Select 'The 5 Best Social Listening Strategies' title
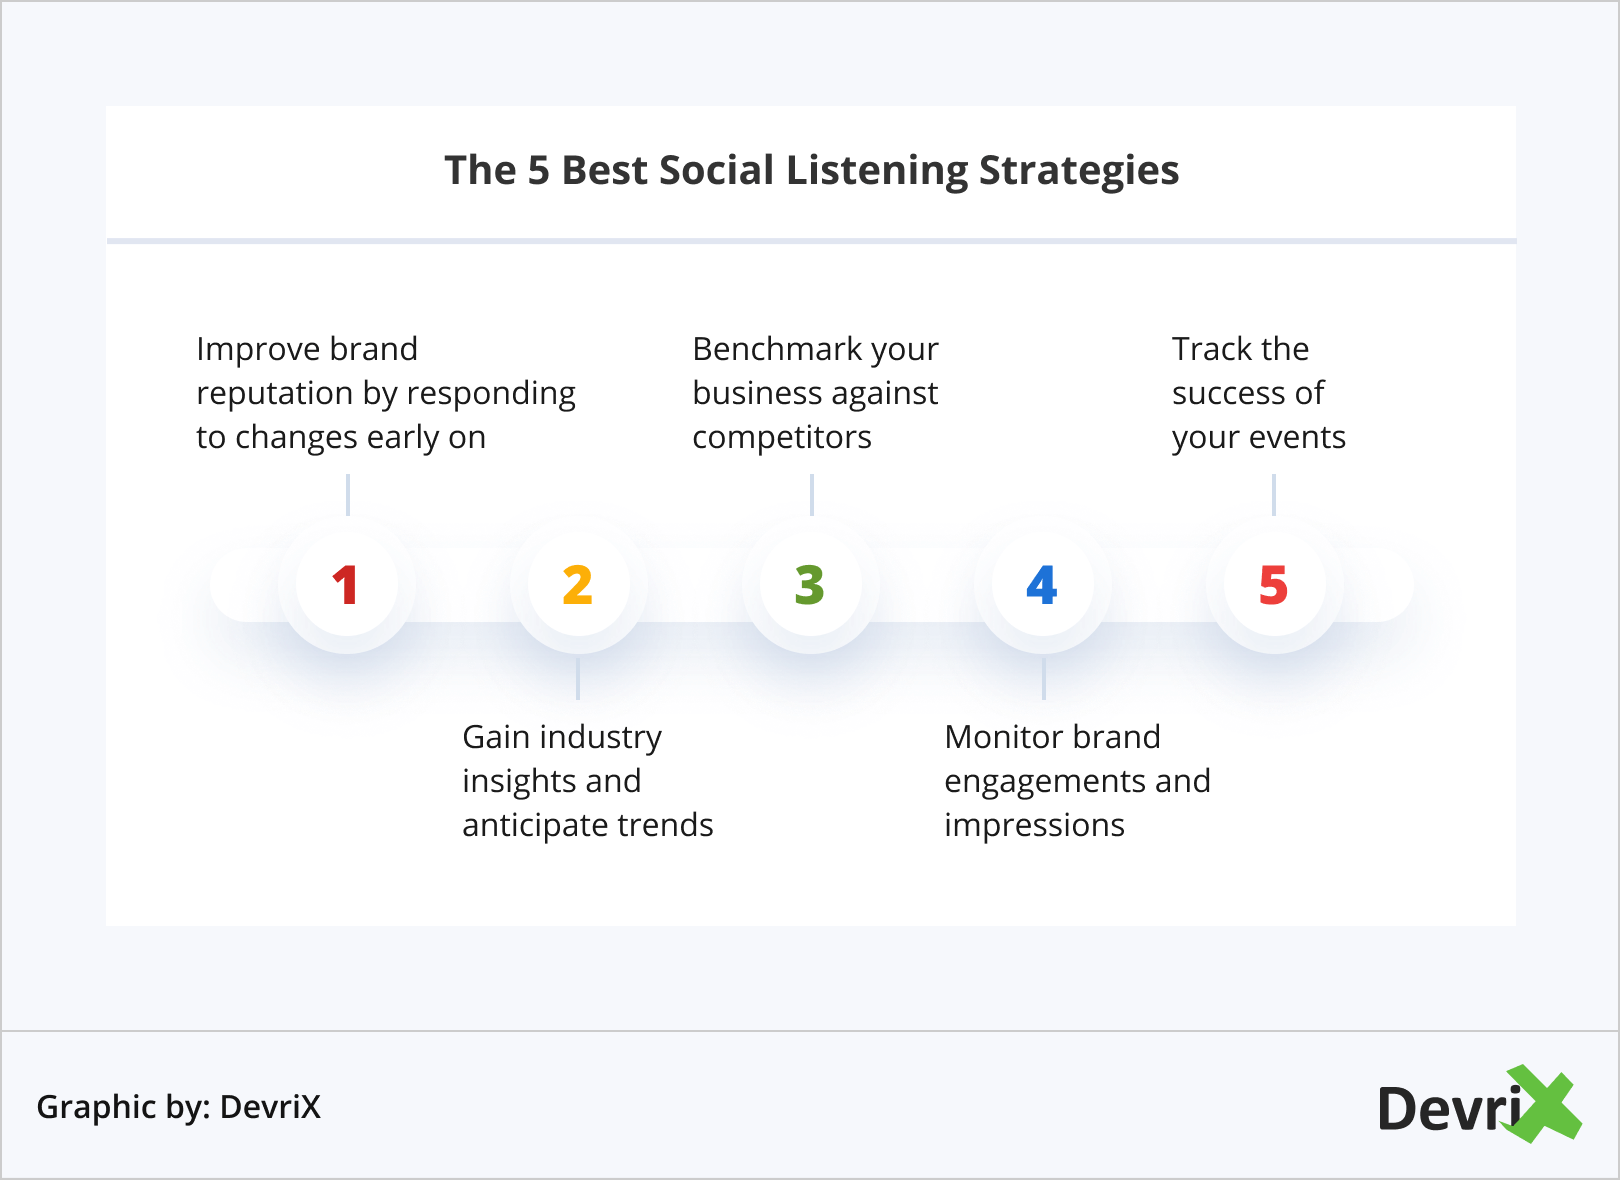 click(x=811, y=170)
